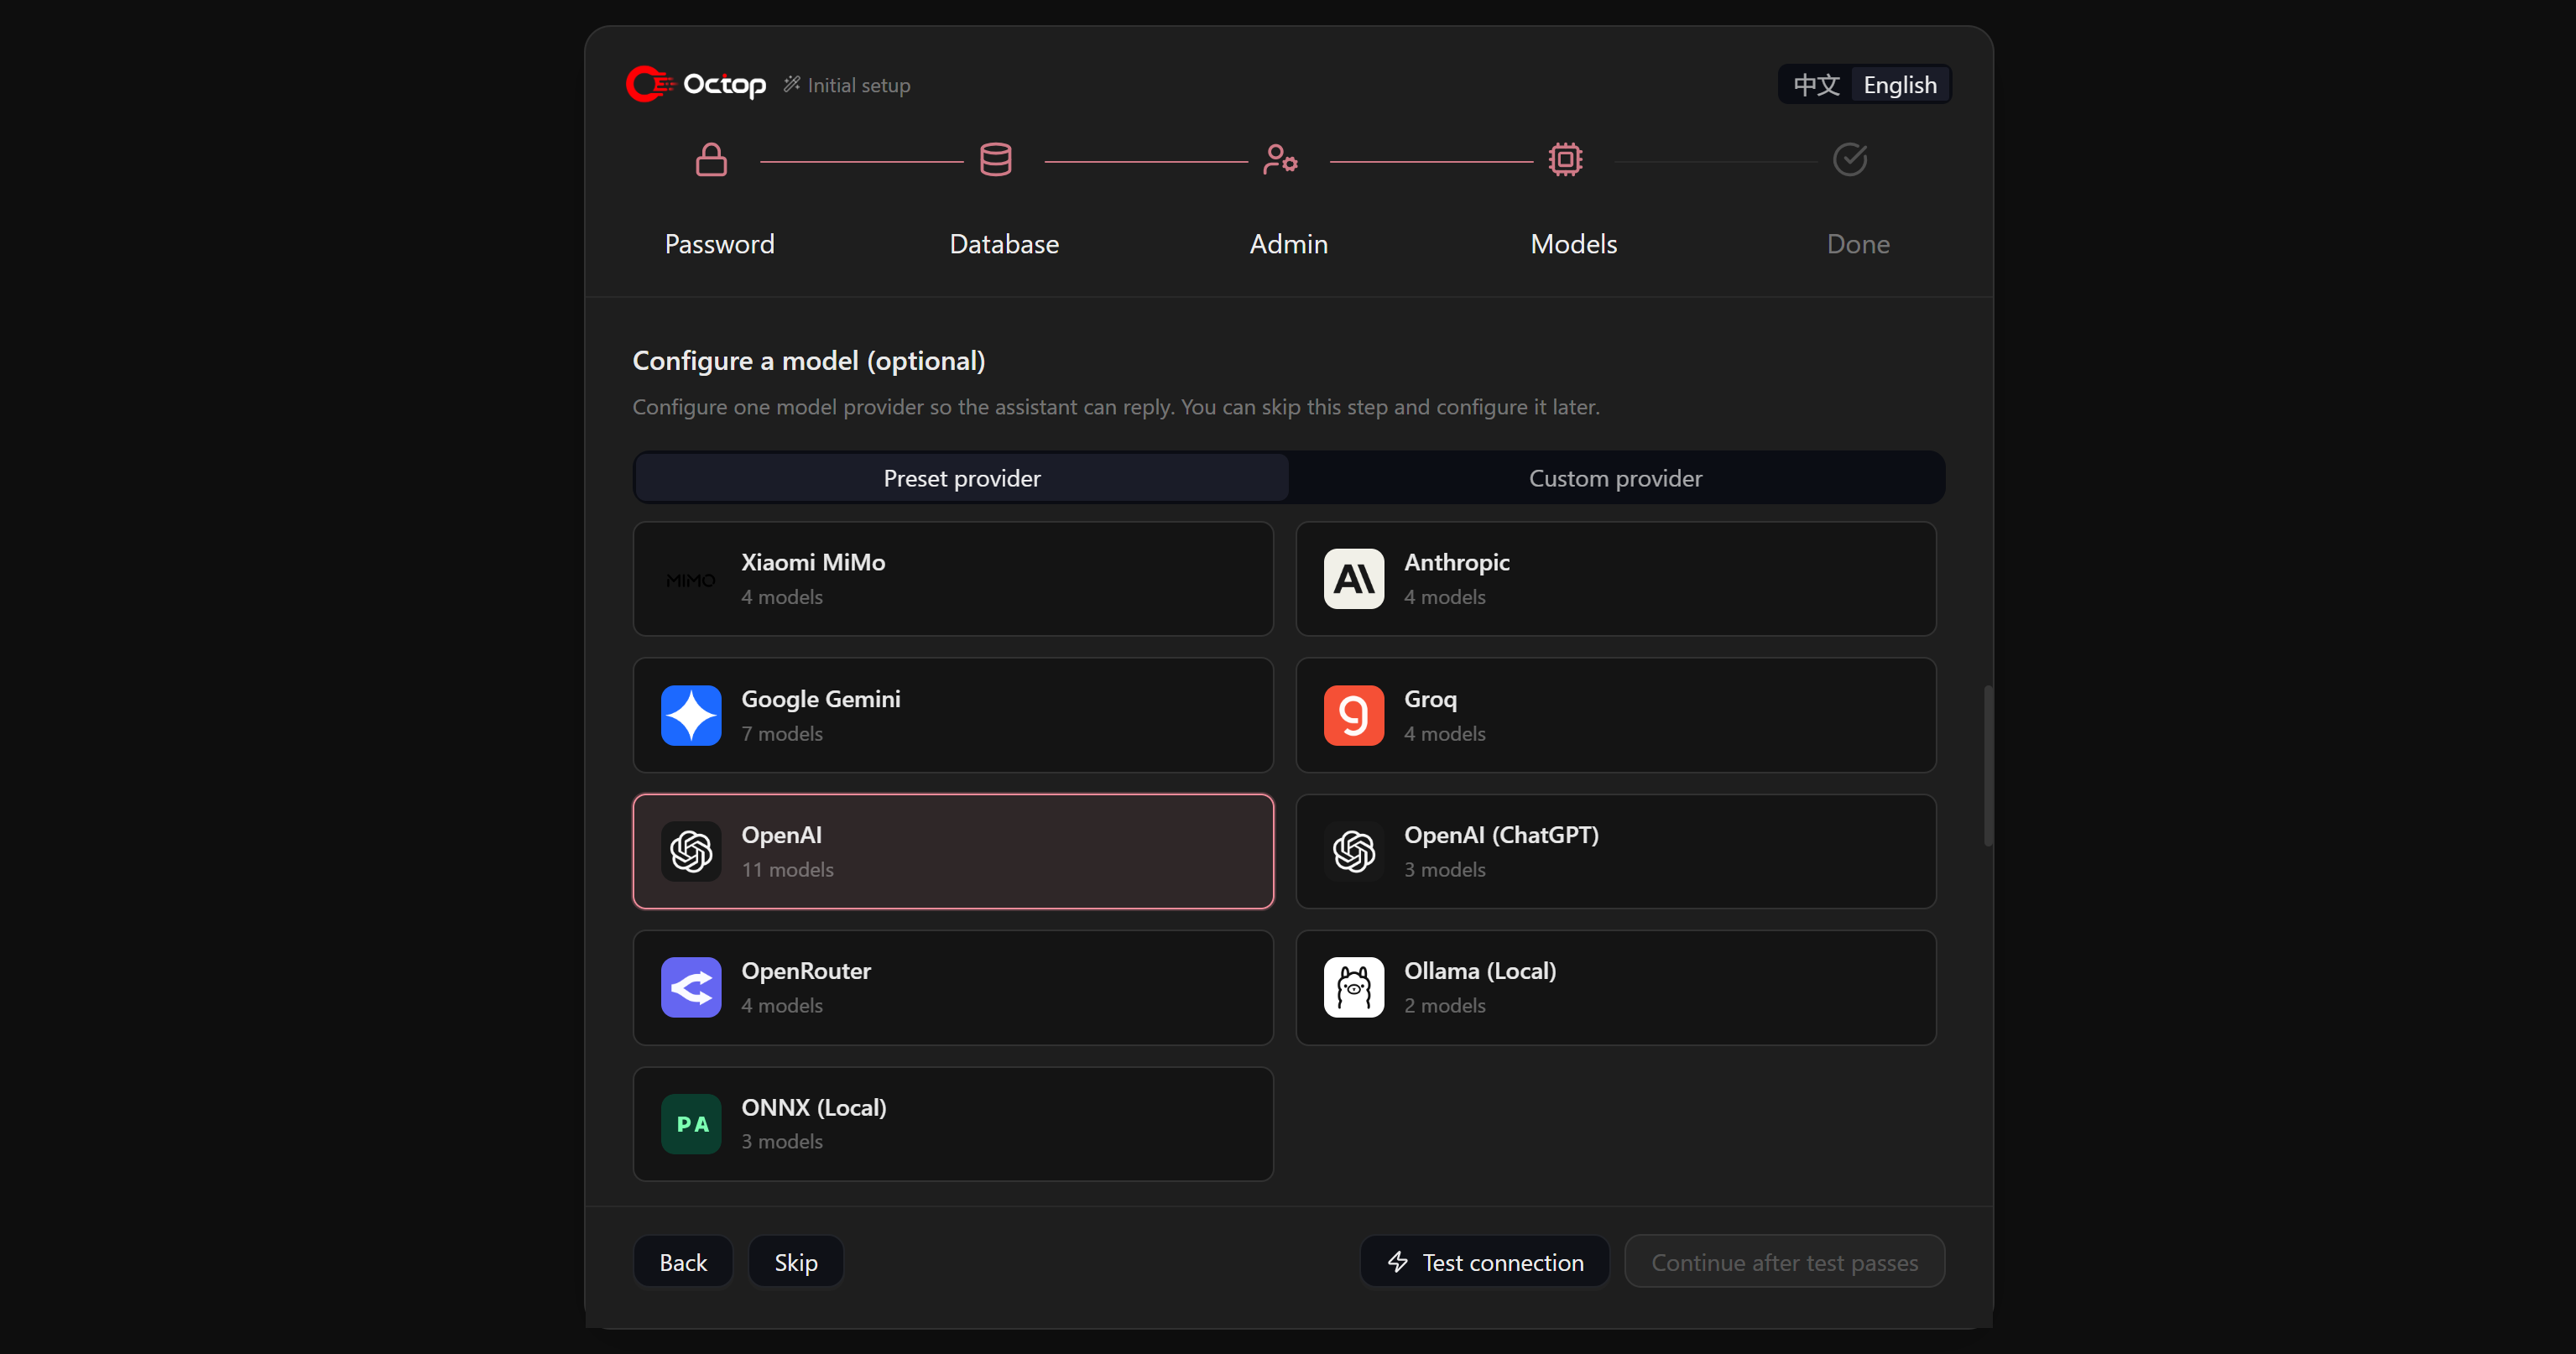Click the OpenAI (ChatGPT) logo icon

point(1354,852)
